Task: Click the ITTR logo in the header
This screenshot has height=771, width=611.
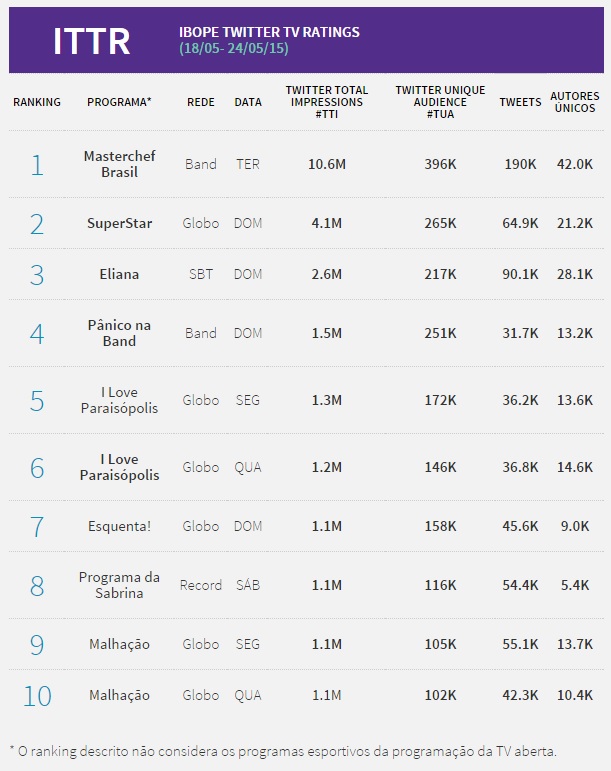Action: [x=91, y=41]
